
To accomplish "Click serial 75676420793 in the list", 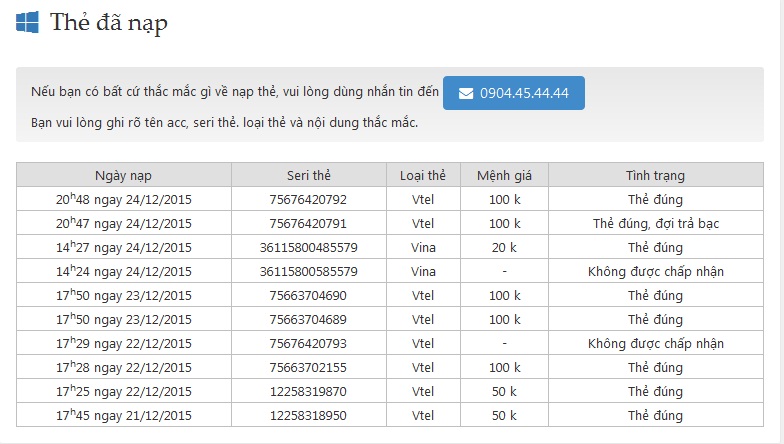I will coord(308,344).
